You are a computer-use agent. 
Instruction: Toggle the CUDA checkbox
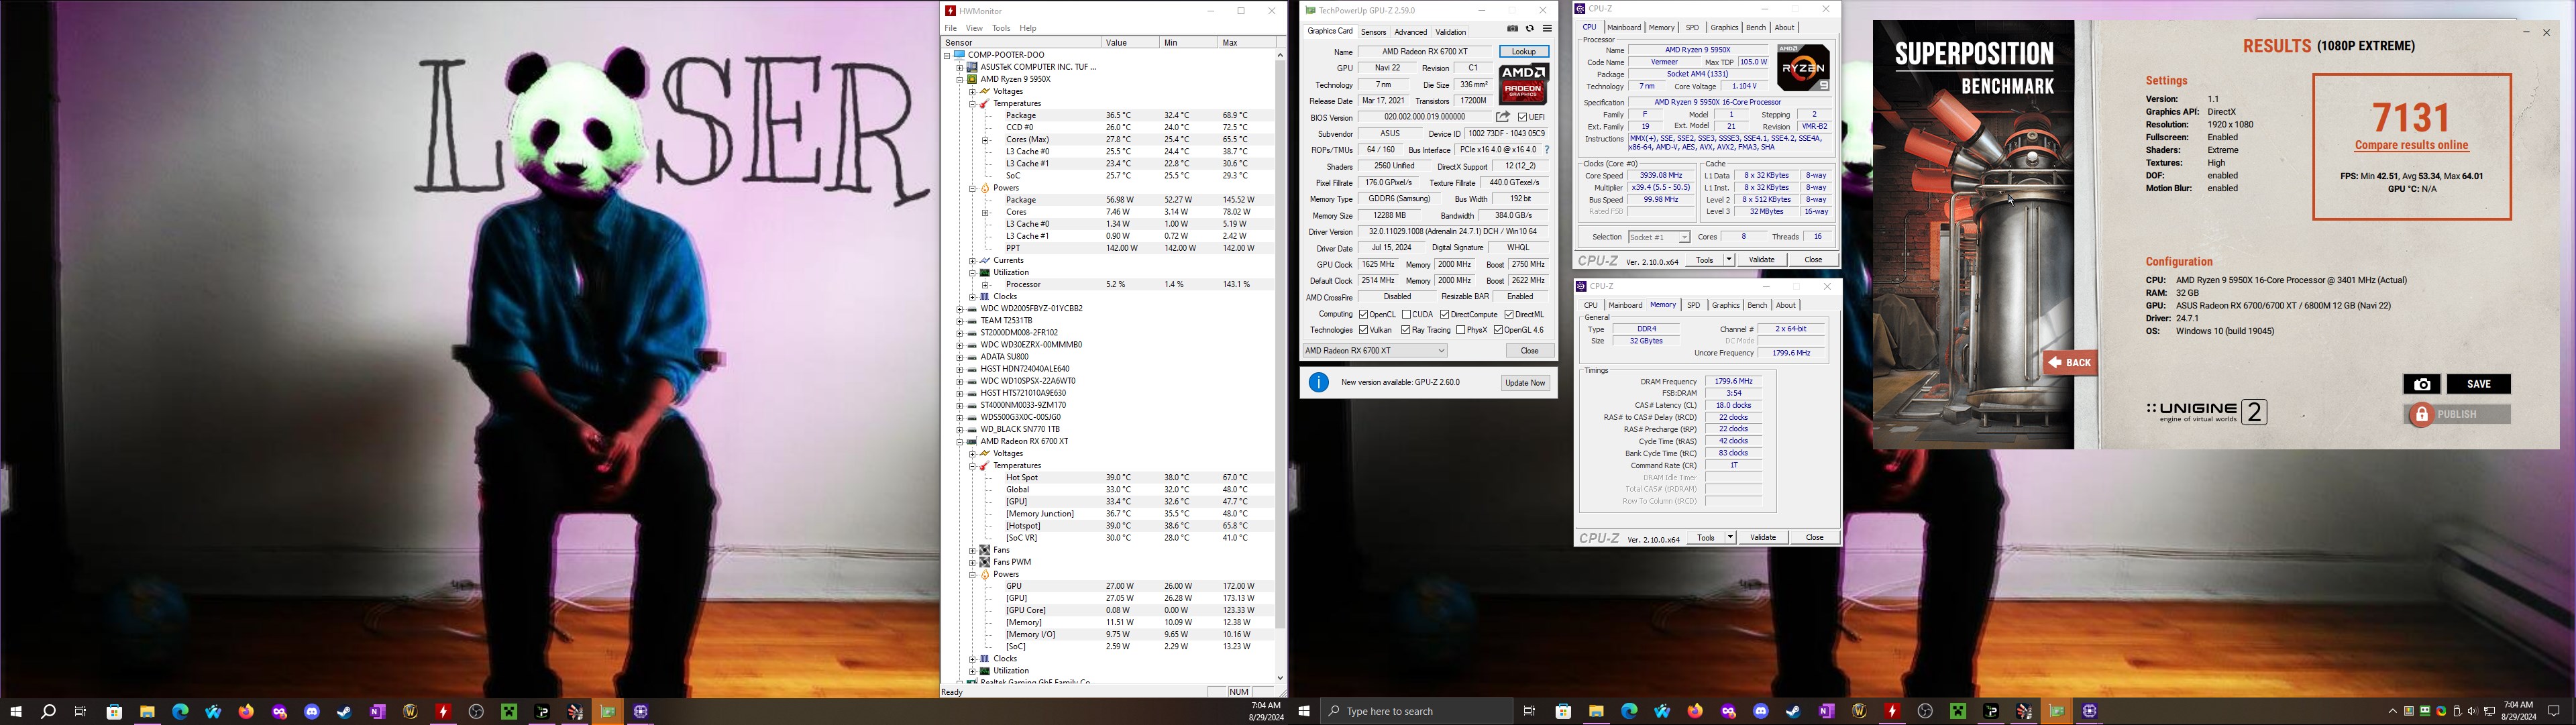click(x=1406, y=315)
